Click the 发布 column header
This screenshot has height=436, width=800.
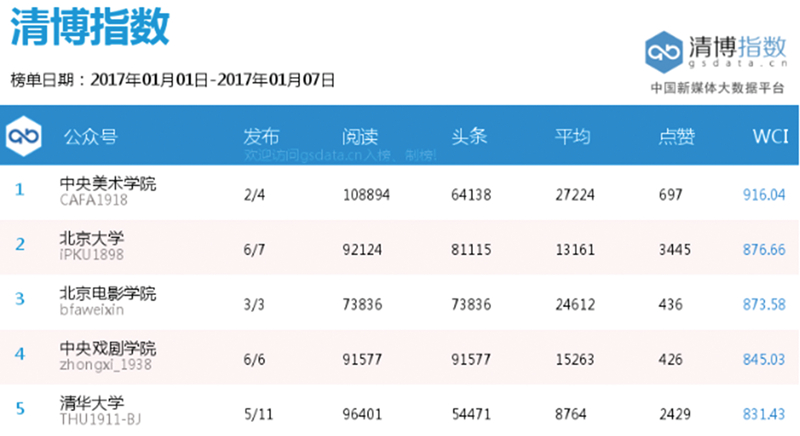(261, 136)
